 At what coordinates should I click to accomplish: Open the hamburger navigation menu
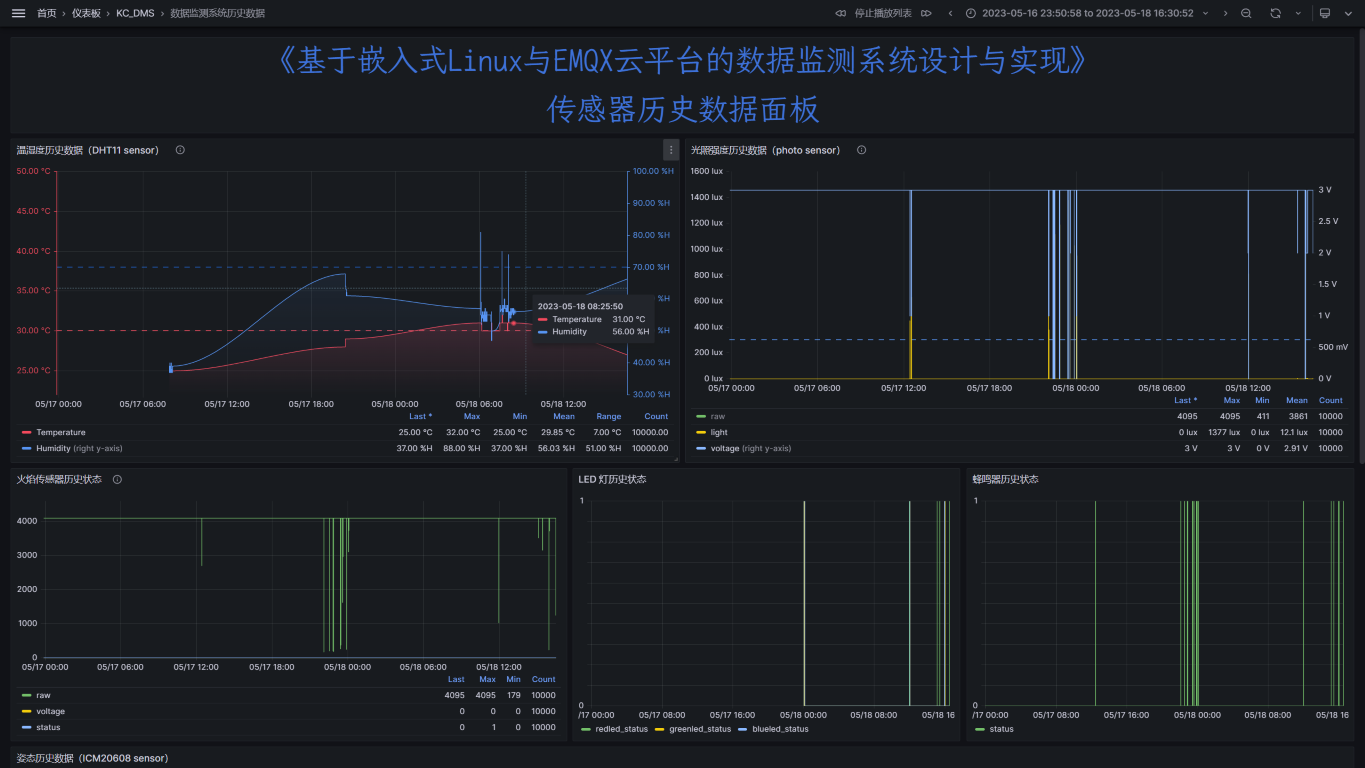pyautogui.click(x=18, y=13)
